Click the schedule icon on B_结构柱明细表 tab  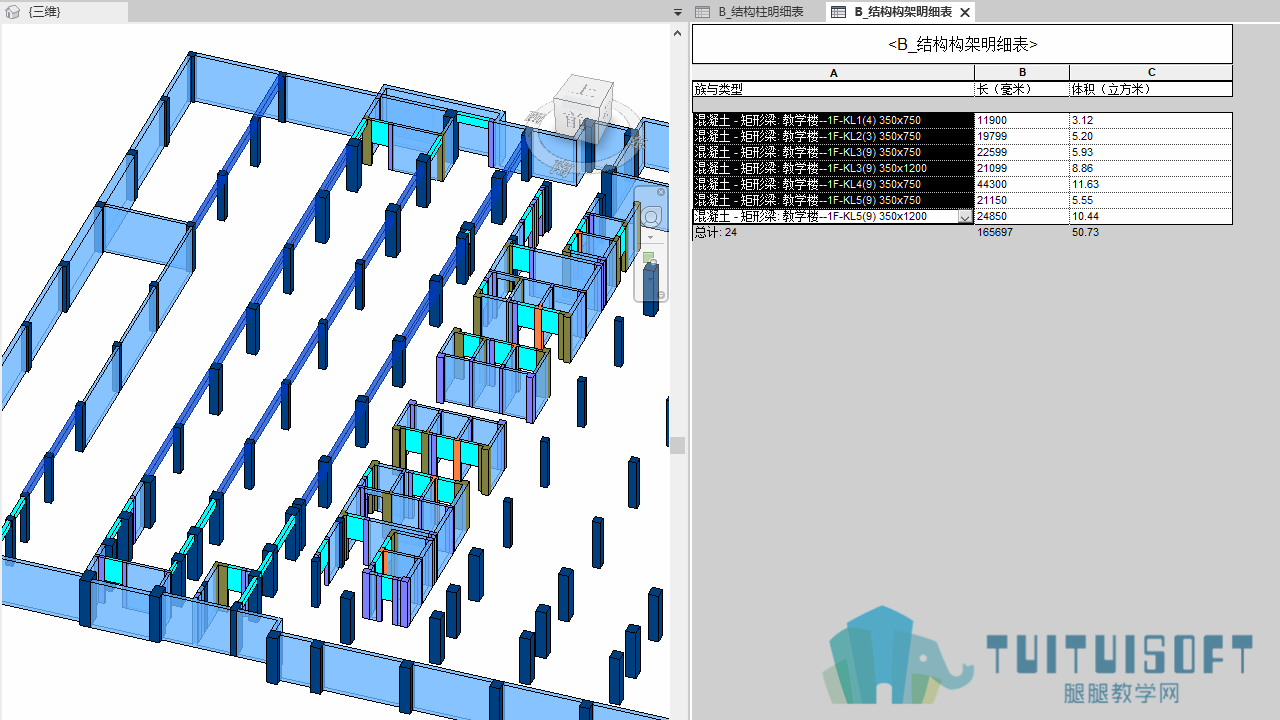703,12
